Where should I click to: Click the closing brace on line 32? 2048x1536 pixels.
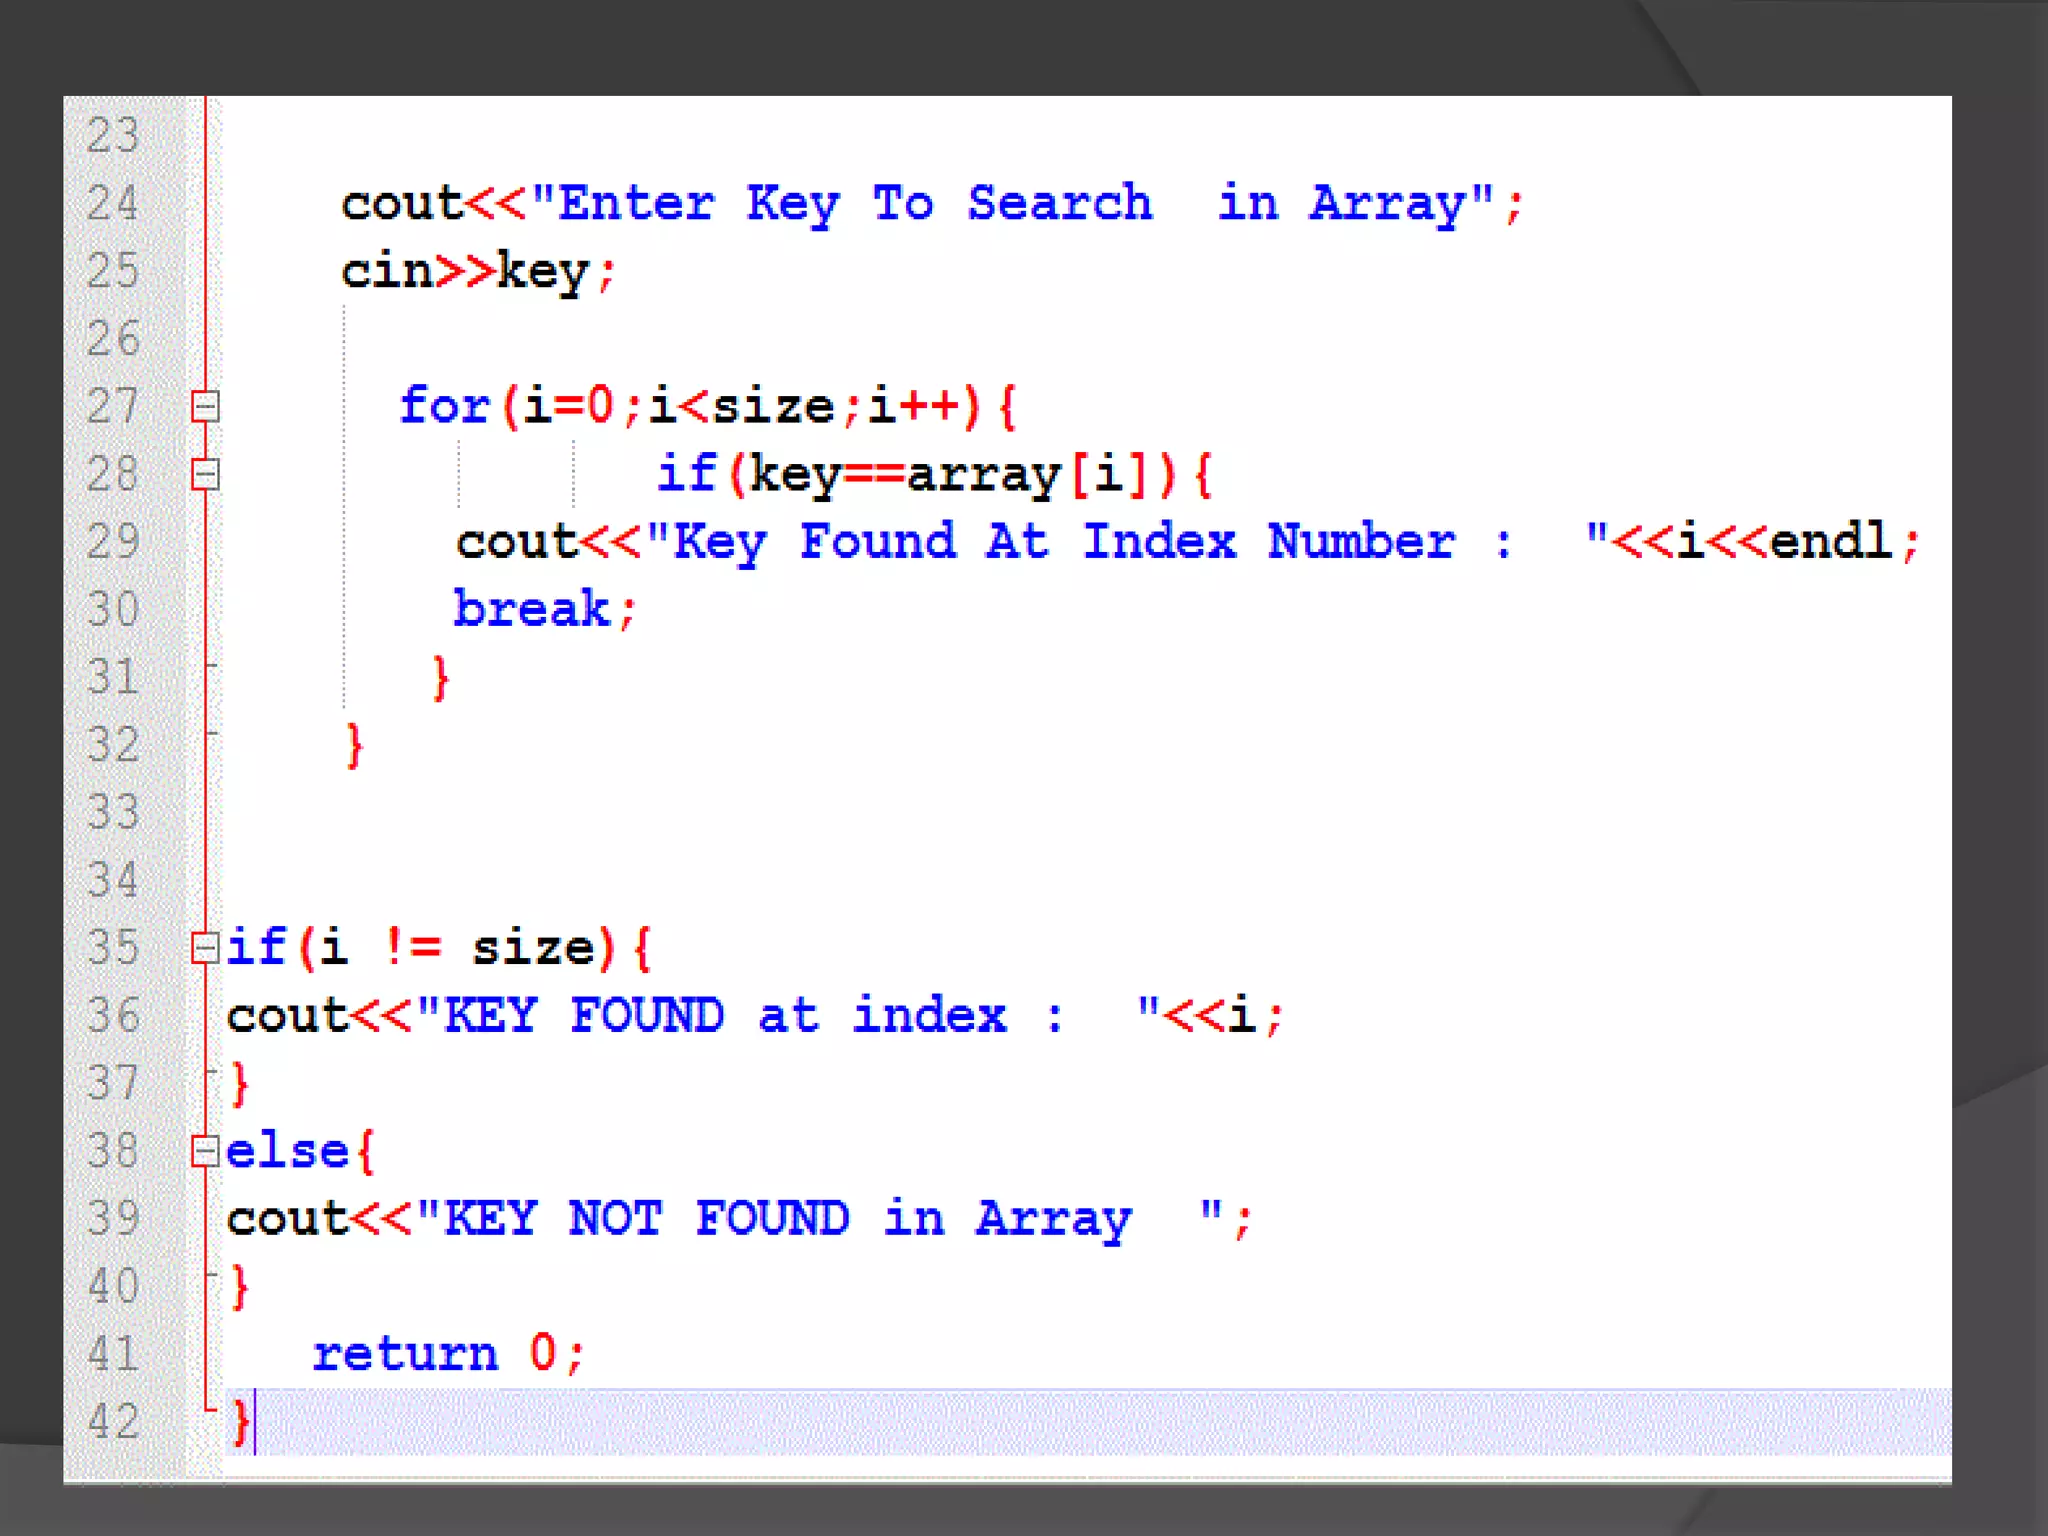click(x=354, y=745)
